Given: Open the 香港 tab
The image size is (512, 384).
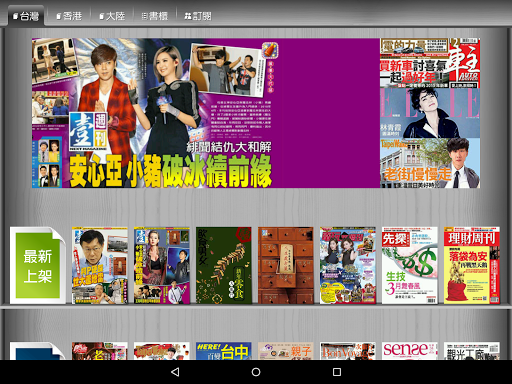Looking at the screenshot, I should click(x=69, y=16).
